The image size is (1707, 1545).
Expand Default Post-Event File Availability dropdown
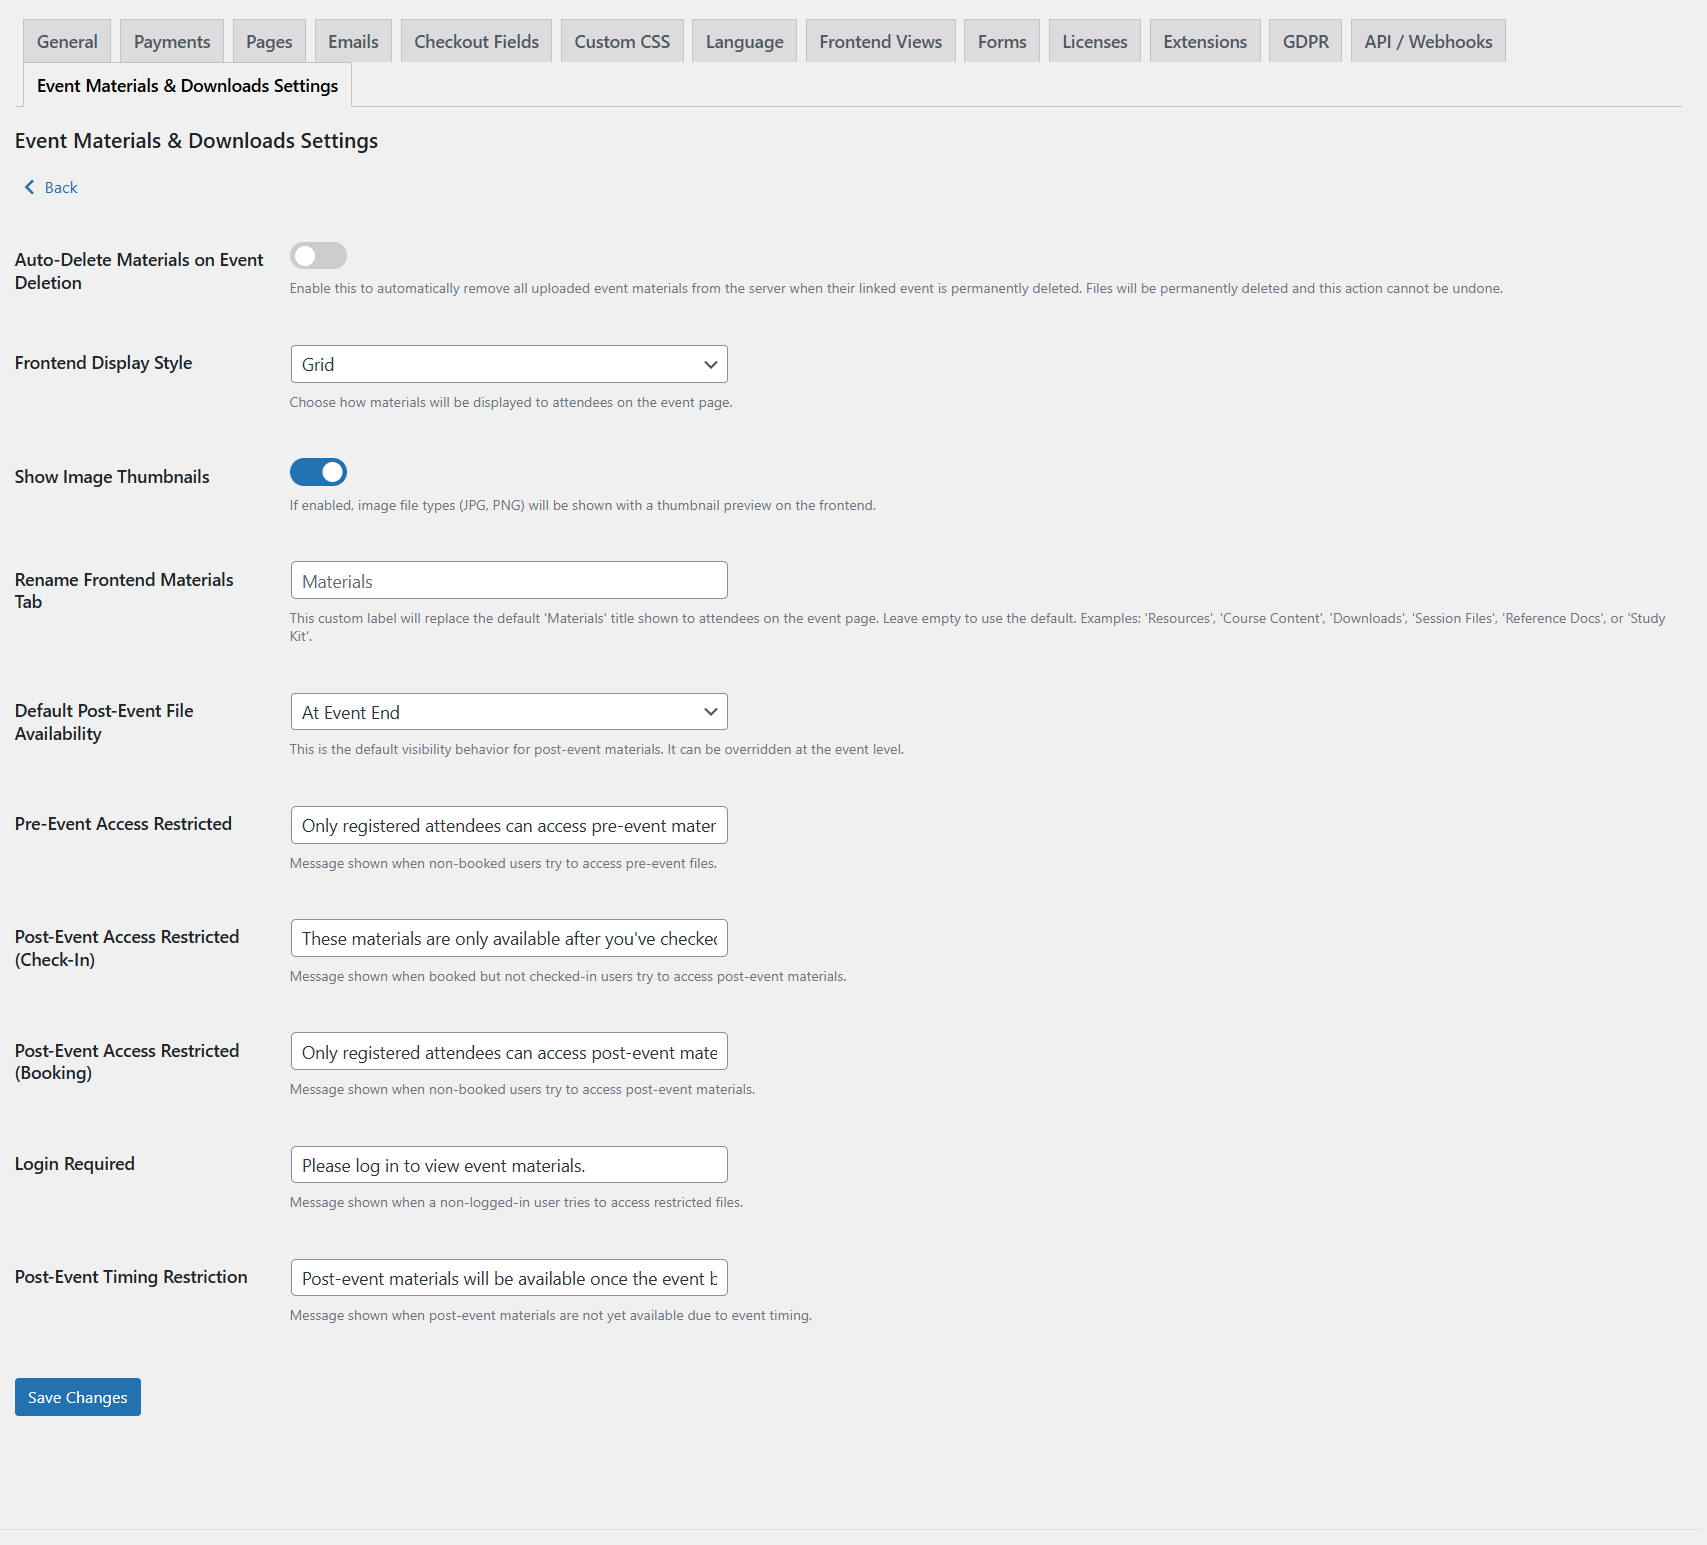[509, 712]
